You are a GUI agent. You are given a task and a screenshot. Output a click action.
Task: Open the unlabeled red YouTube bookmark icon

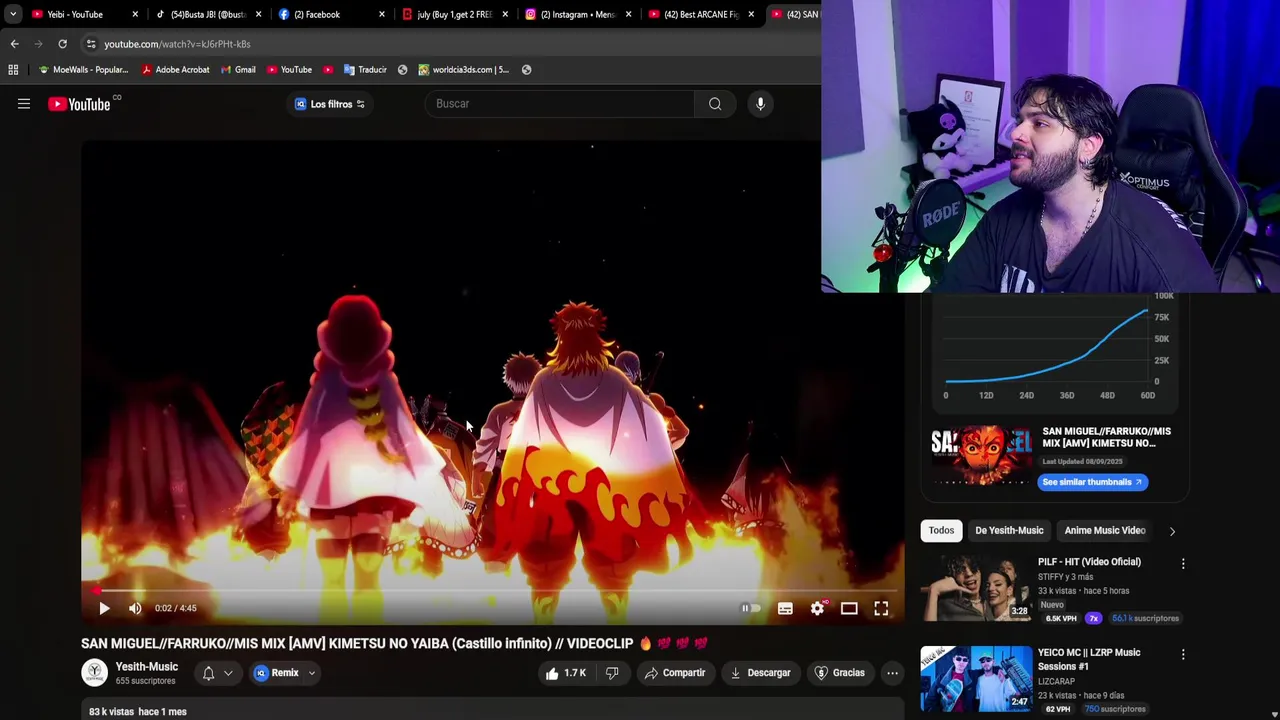click(x=328, y=70)
